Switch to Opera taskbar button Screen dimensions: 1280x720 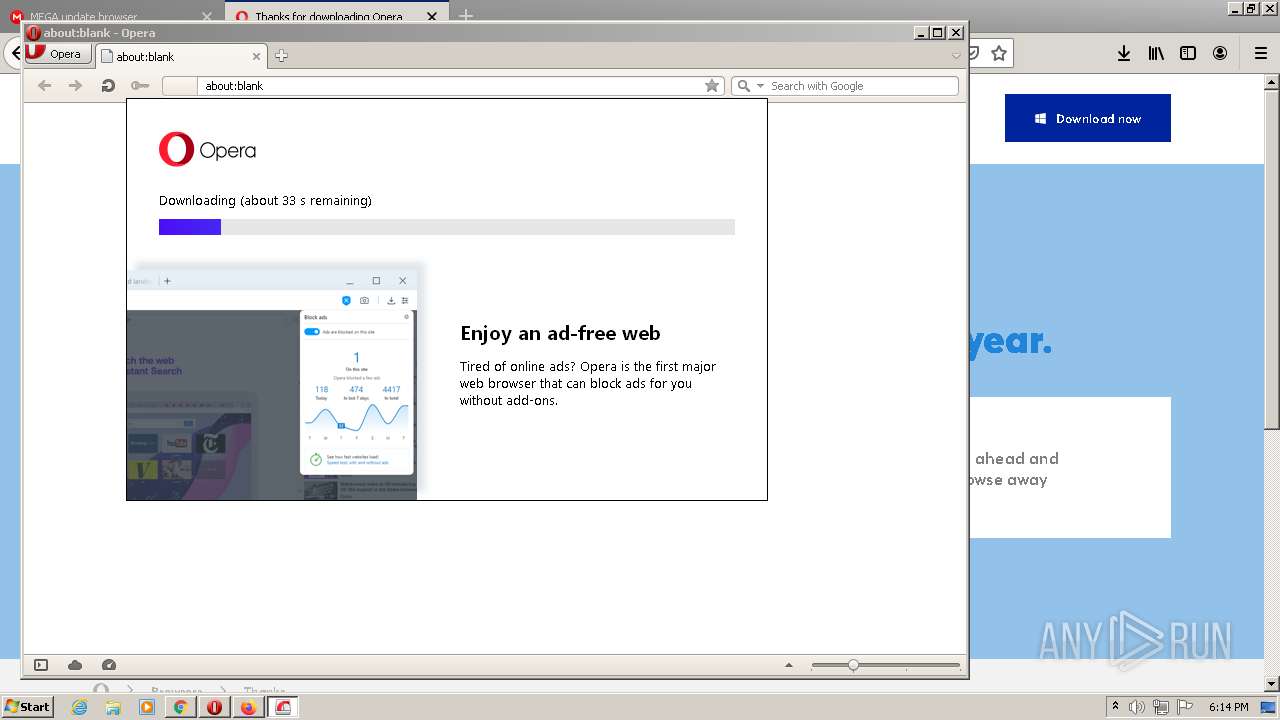214,707
